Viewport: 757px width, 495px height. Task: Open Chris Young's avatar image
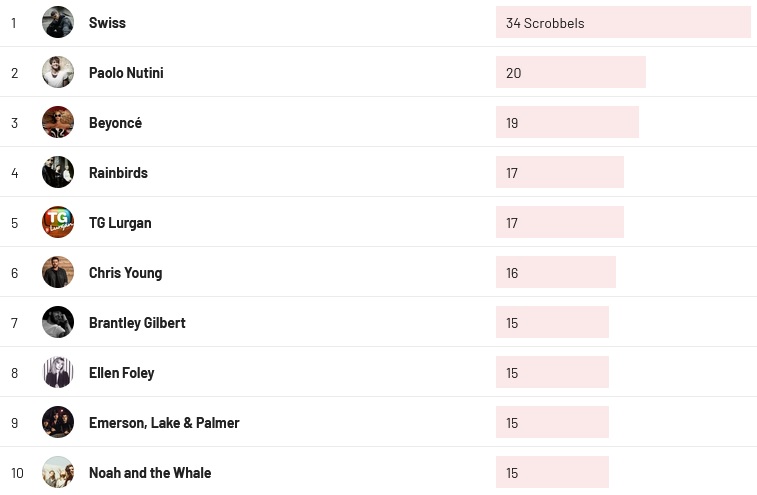(58, 272)
